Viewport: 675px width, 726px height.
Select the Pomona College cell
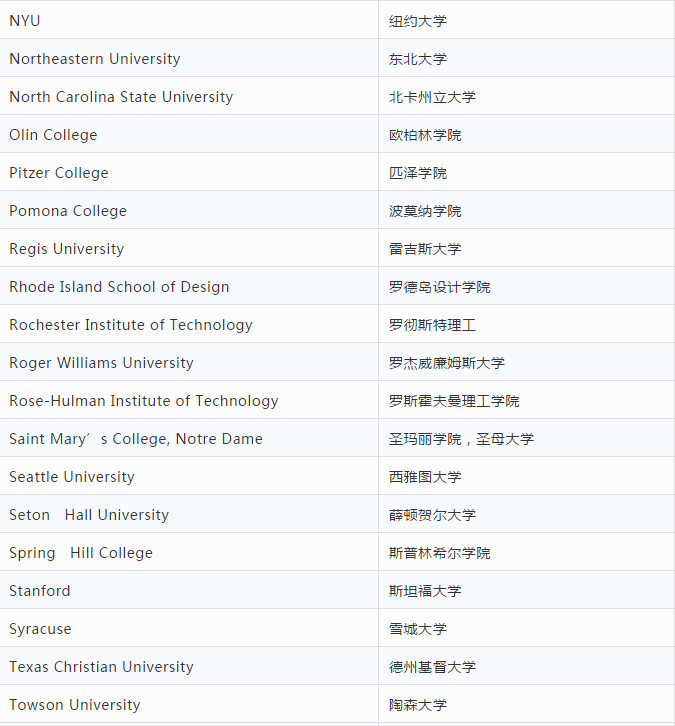click(68, 211)
